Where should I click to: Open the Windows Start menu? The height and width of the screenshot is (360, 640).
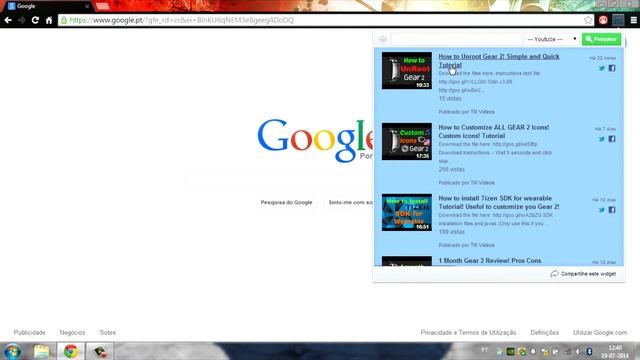coord(12,351)
